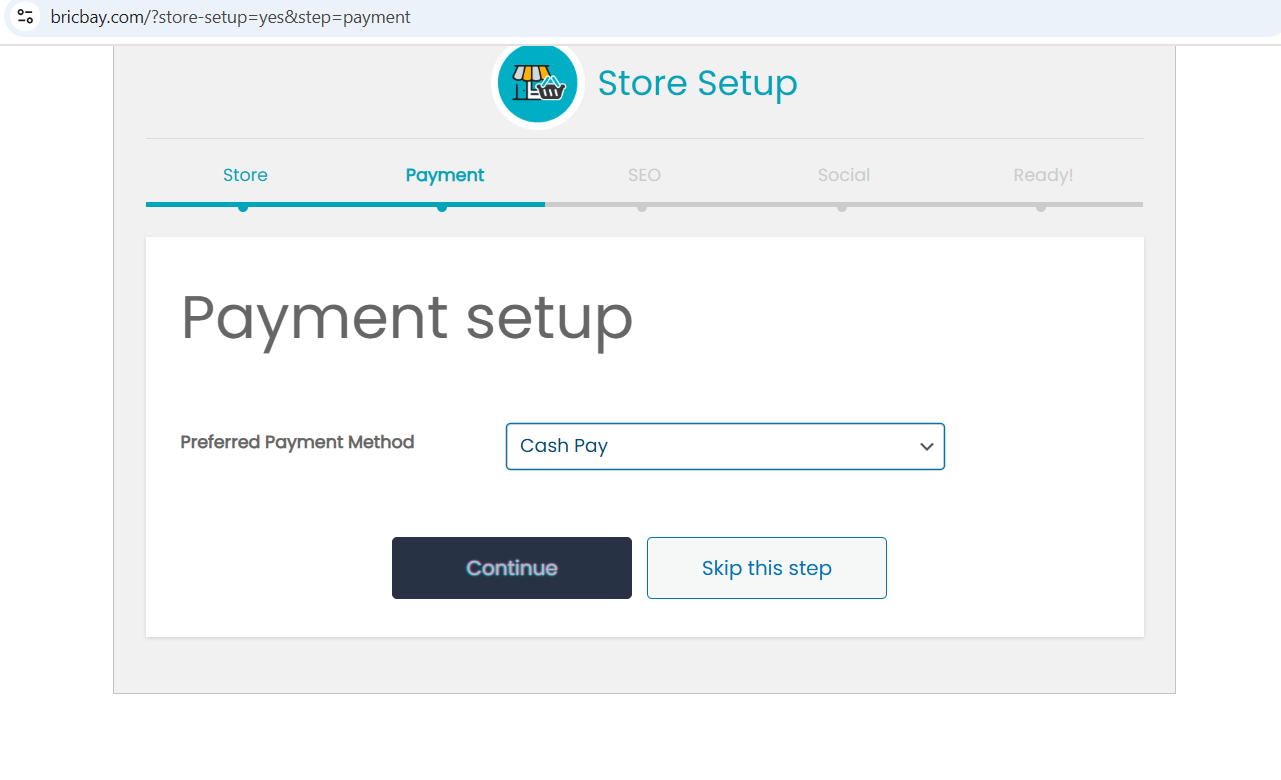The height and width of the screenshot is (780, 1281).
Task: Click the dot marker under Ready! step
Action: 1041,207
